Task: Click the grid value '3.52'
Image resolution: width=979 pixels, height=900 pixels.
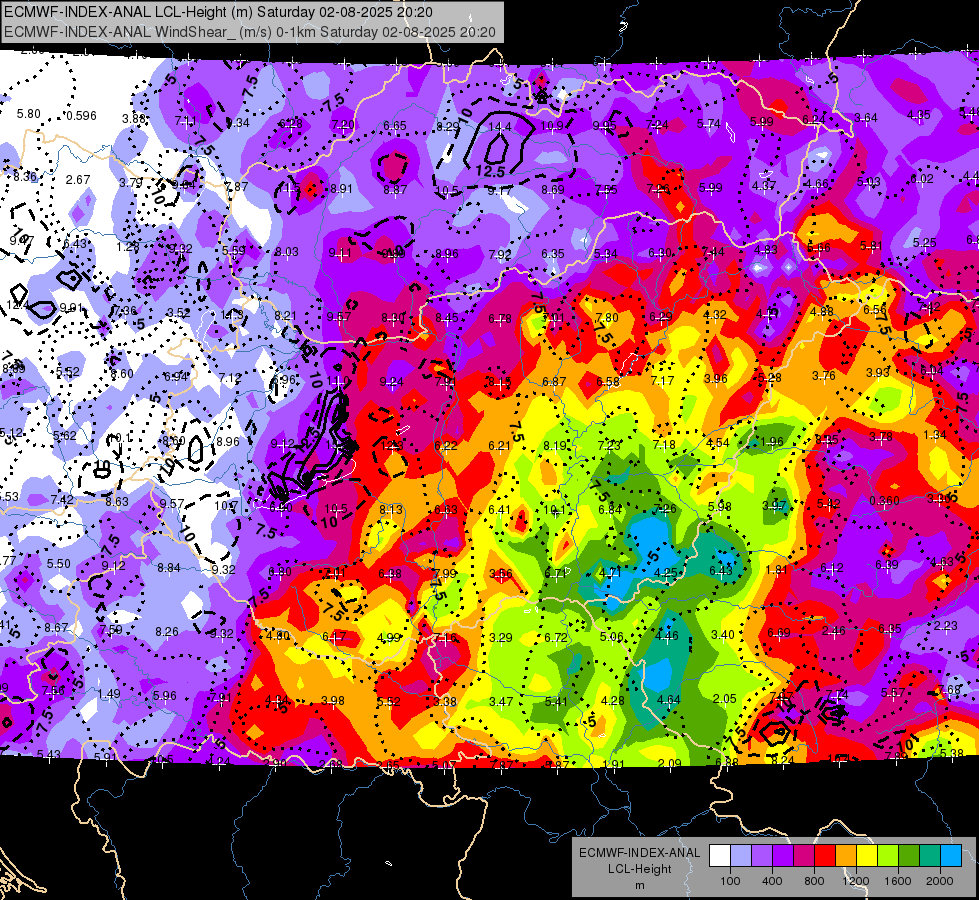Action: 178,313
